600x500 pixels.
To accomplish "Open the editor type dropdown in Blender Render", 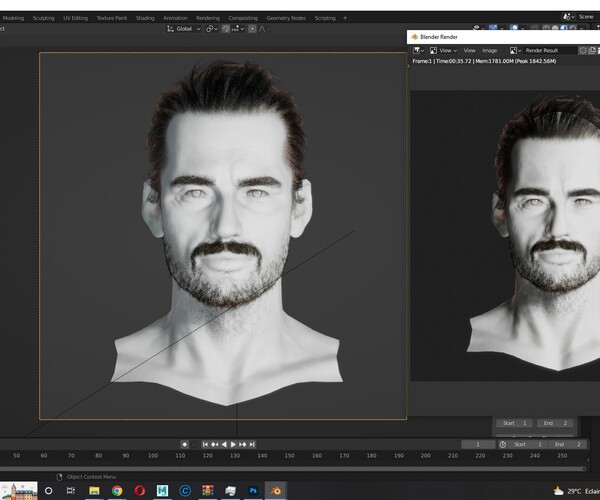I will click(x=419, y=50).
